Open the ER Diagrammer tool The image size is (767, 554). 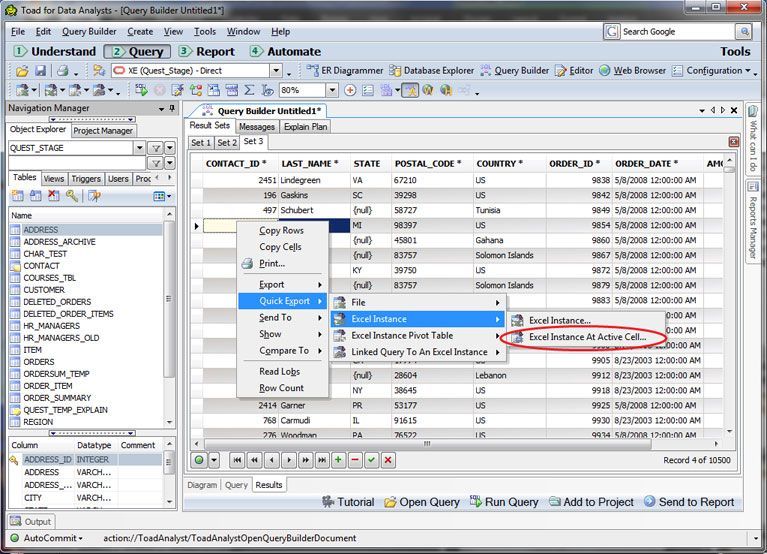pyautogui.click(x=344, y=71)
